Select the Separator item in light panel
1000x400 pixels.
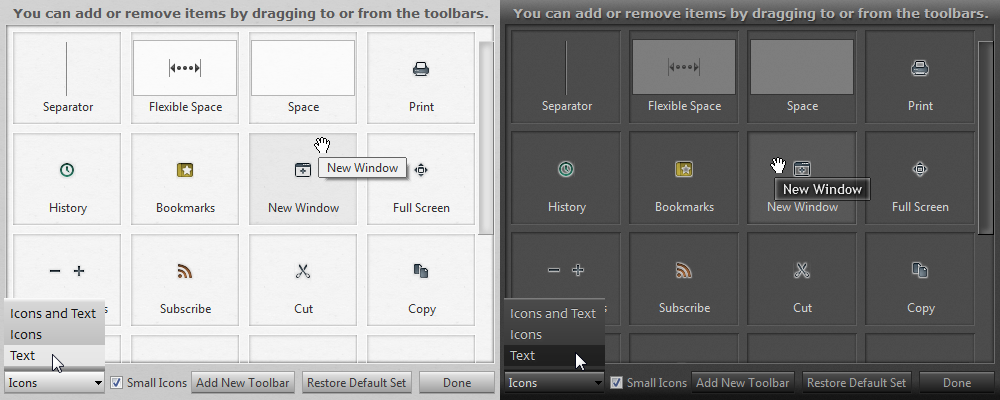tap(67, 78)
